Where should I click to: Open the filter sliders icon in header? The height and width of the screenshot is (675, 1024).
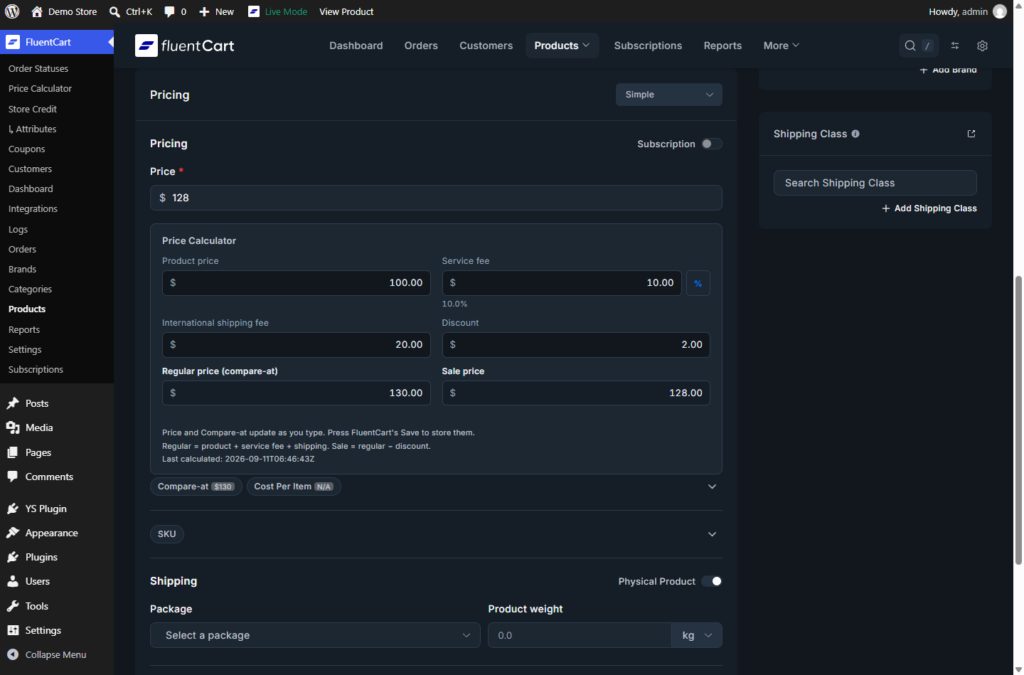[955, 46]
